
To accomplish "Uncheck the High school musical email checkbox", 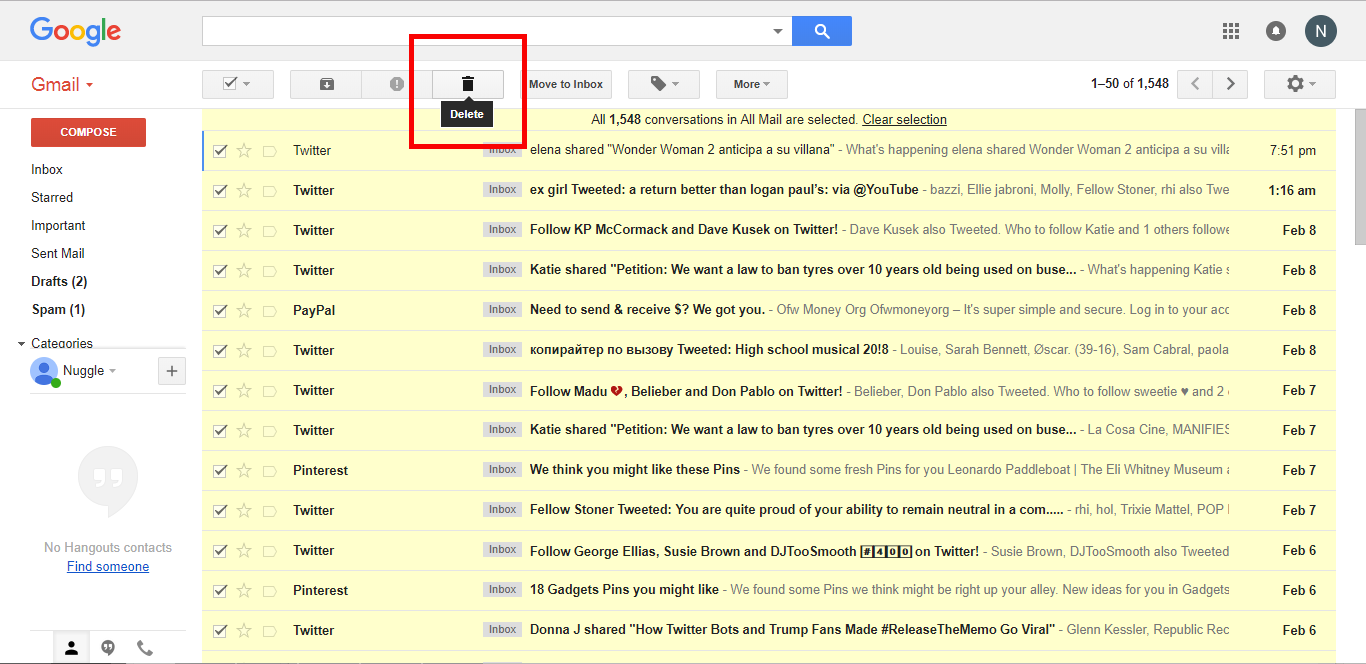I will (x=220, y=350).
